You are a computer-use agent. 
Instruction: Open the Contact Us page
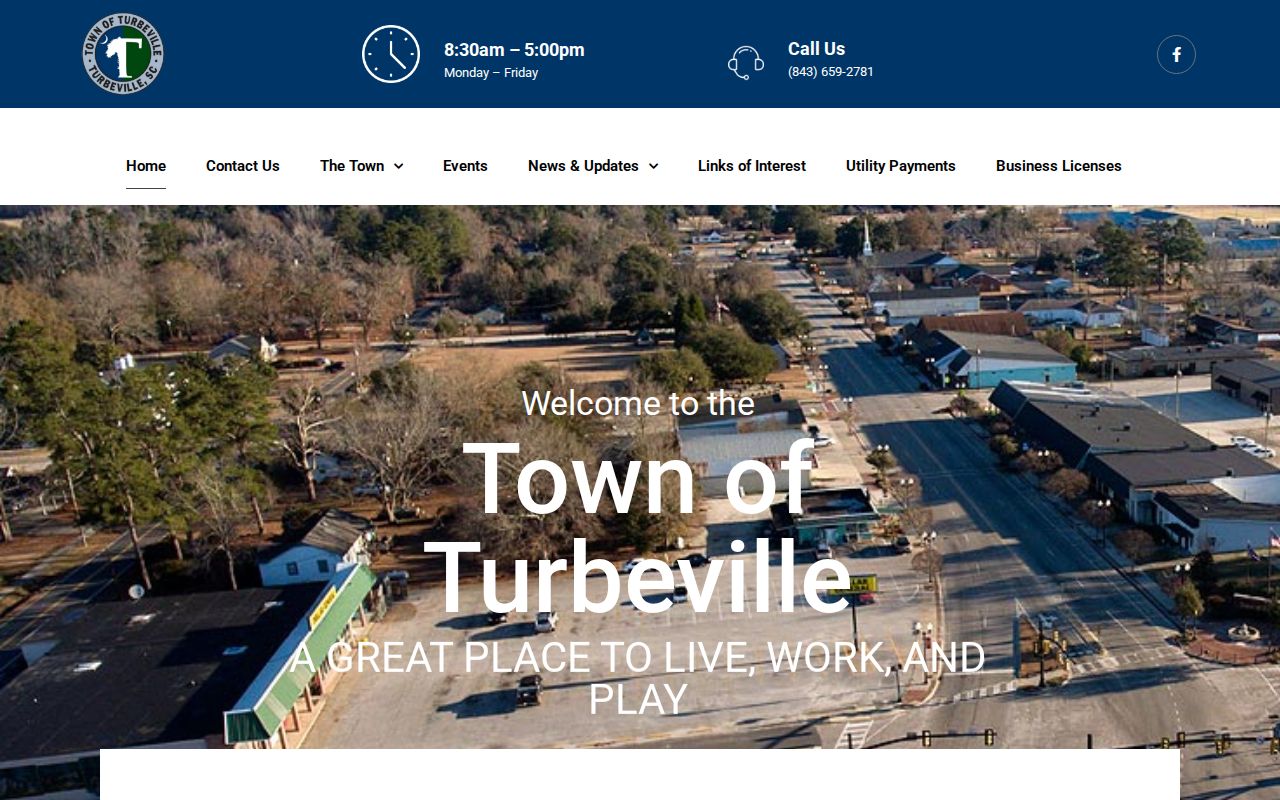(x=243, y=166)
